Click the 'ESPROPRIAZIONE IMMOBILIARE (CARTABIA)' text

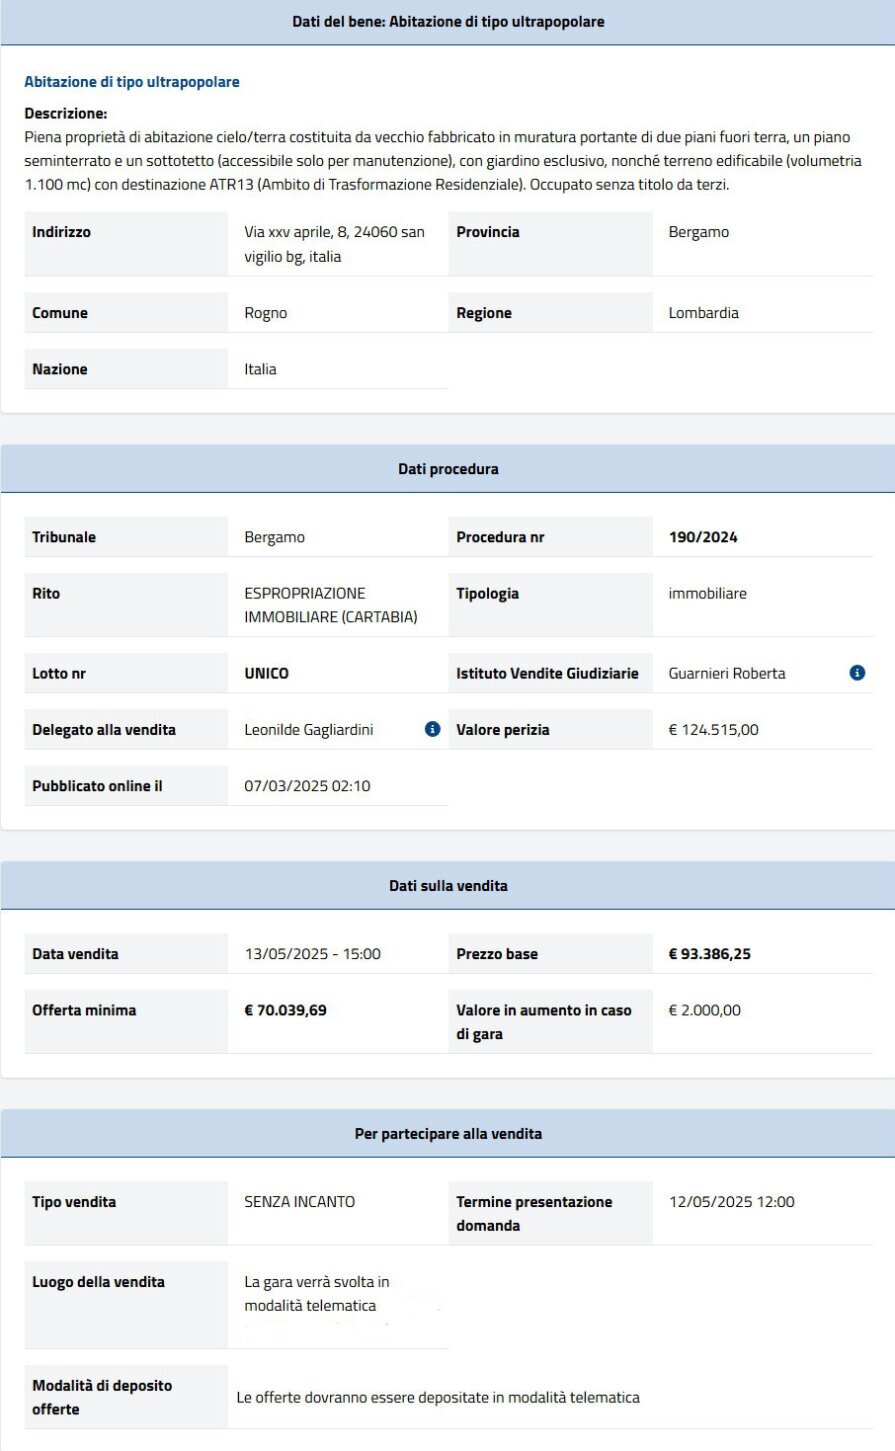pos(330,605)
